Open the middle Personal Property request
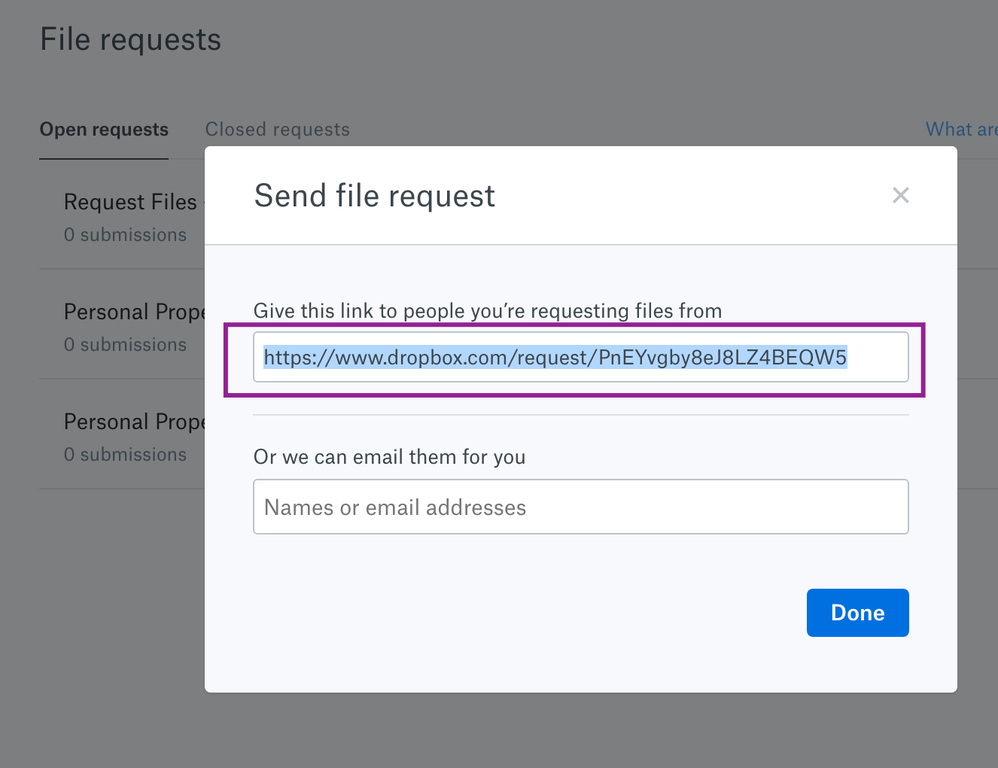The height and width of the screenshot is (768, 998). coord(133,312)
